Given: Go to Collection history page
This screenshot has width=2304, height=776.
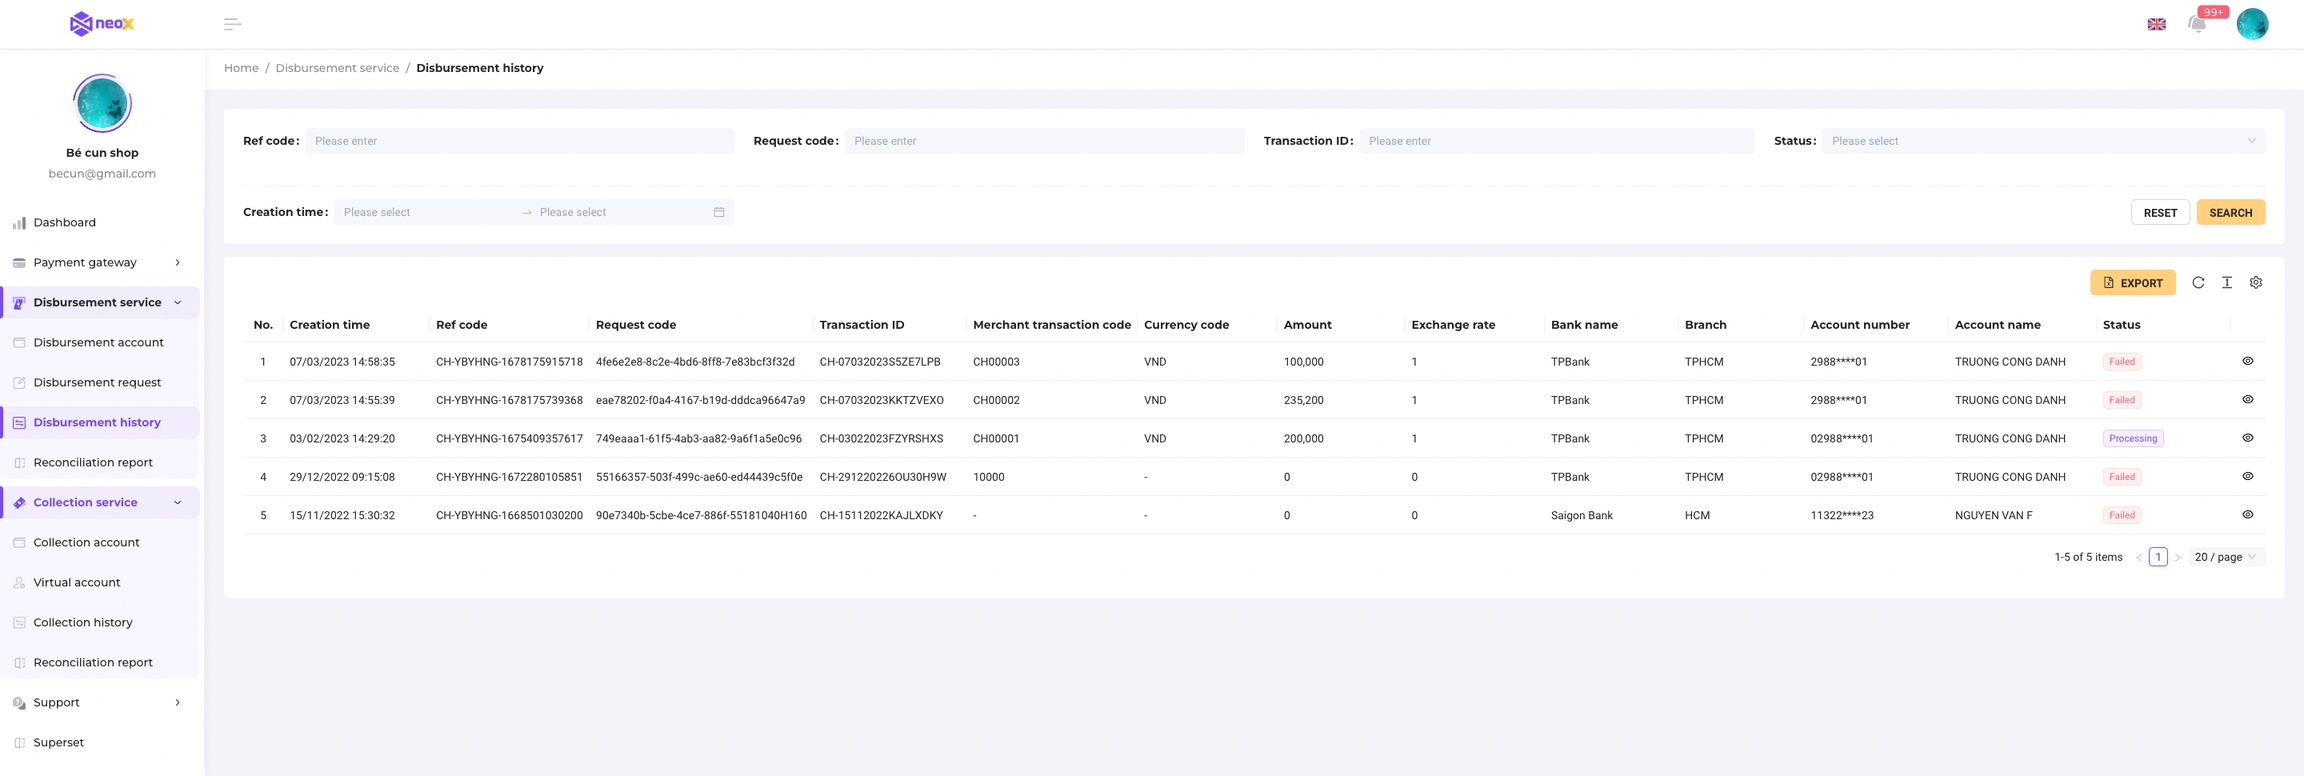Looking at the screenshot, I should (83, 622).
